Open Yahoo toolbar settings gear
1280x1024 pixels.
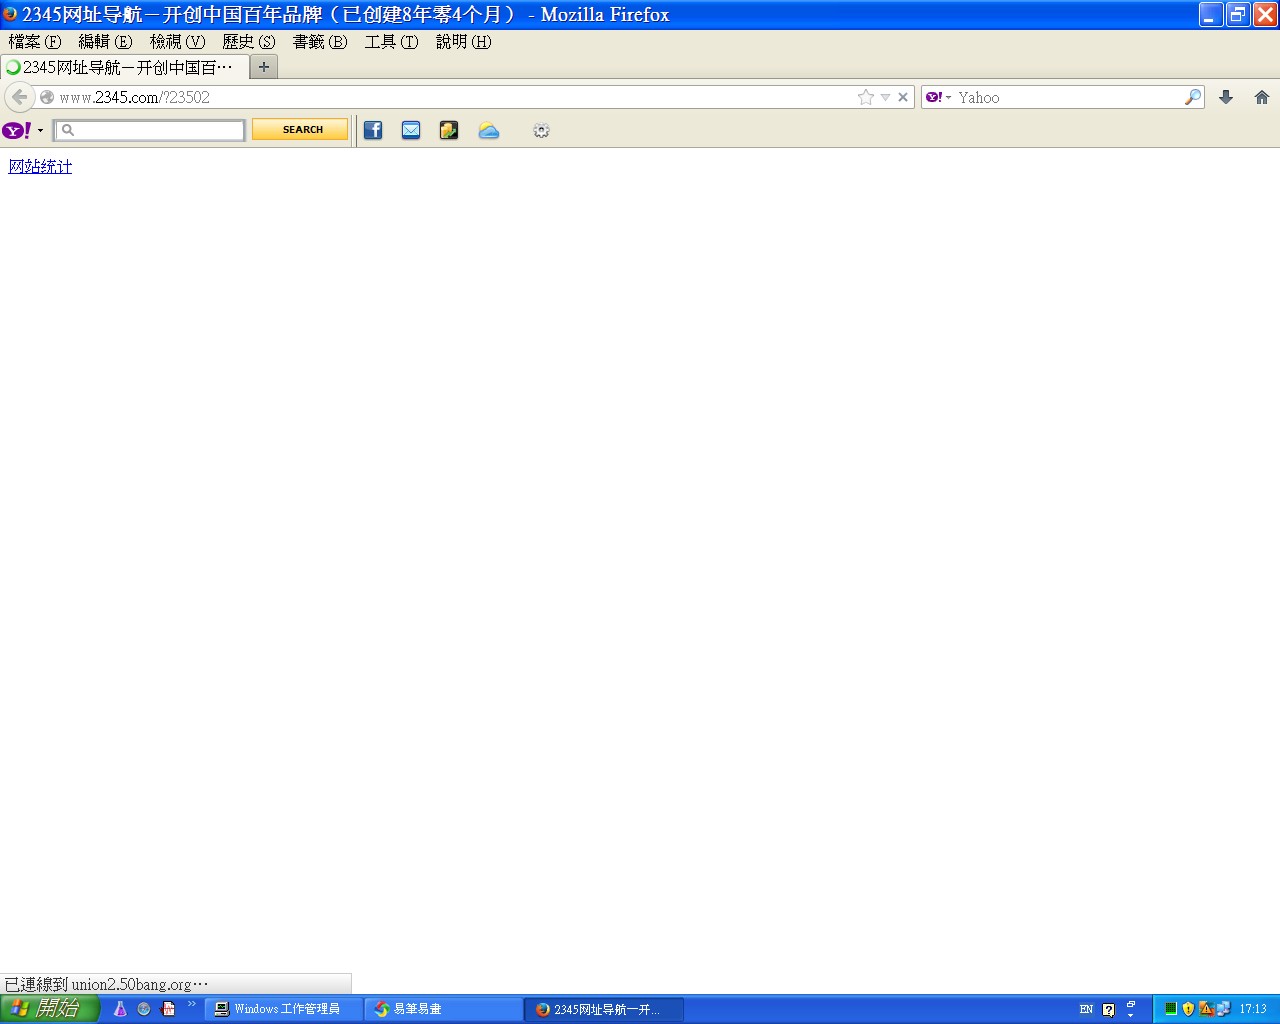541,130
